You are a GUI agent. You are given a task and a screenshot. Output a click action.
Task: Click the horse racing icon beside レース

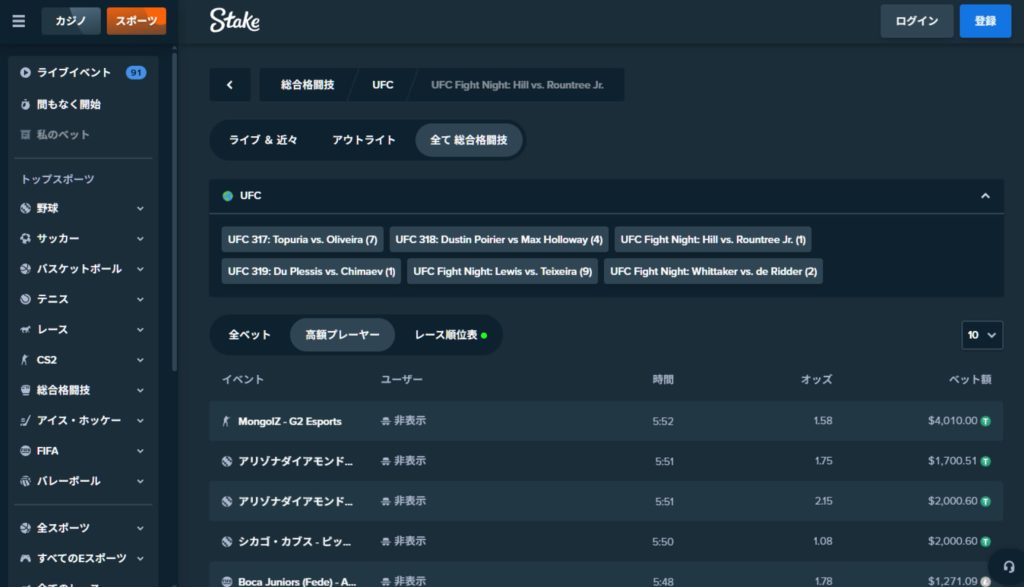(x=25, y=329)
